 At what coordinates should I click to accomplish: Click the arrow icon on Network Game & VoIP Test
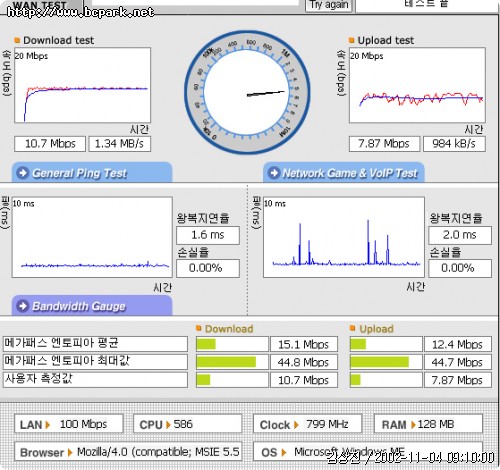coord(274,173)
